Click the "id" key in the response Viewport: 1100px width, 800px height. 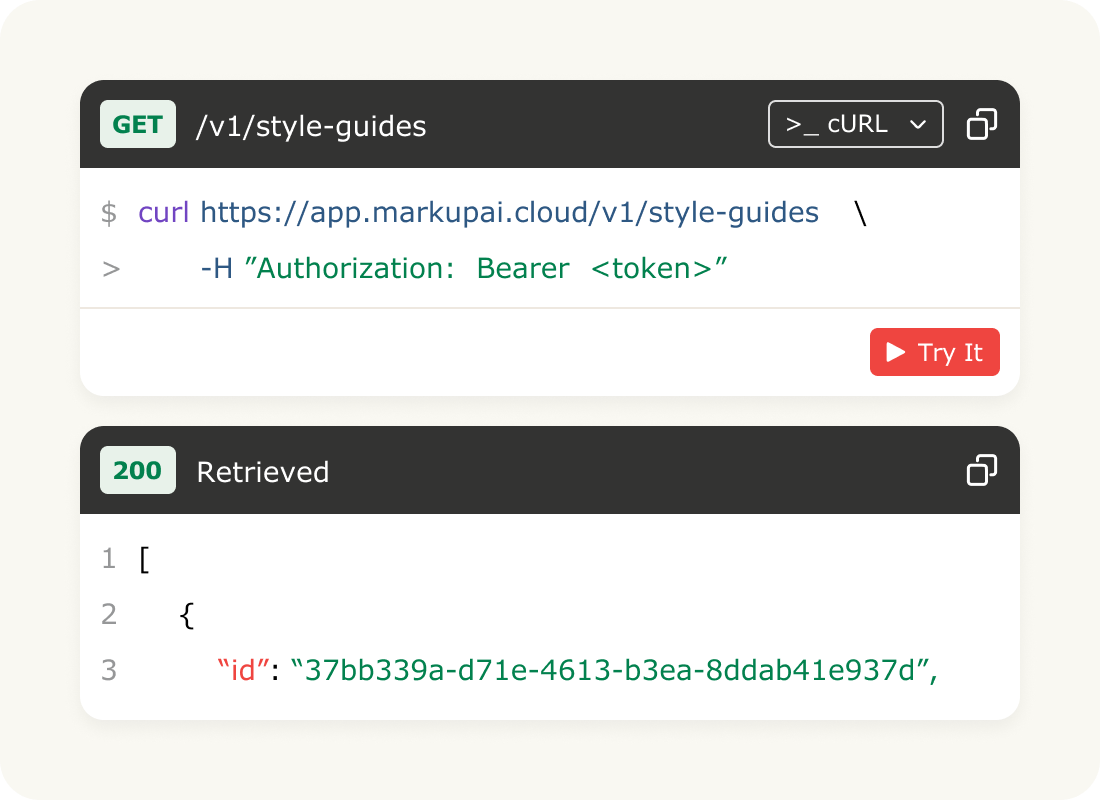click(x=243, y=670)
